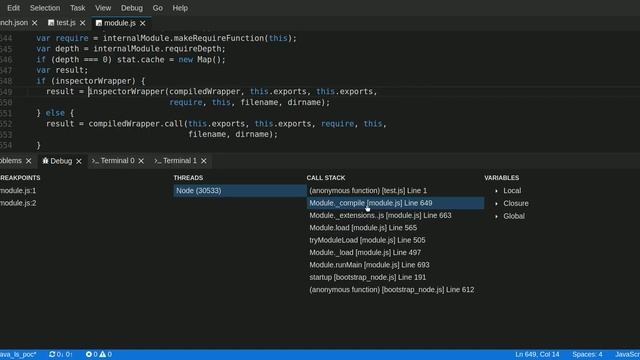Close the Debug panel tab
Image resolution: width=640 pixels, height=360 pixels.
point(79,161)
